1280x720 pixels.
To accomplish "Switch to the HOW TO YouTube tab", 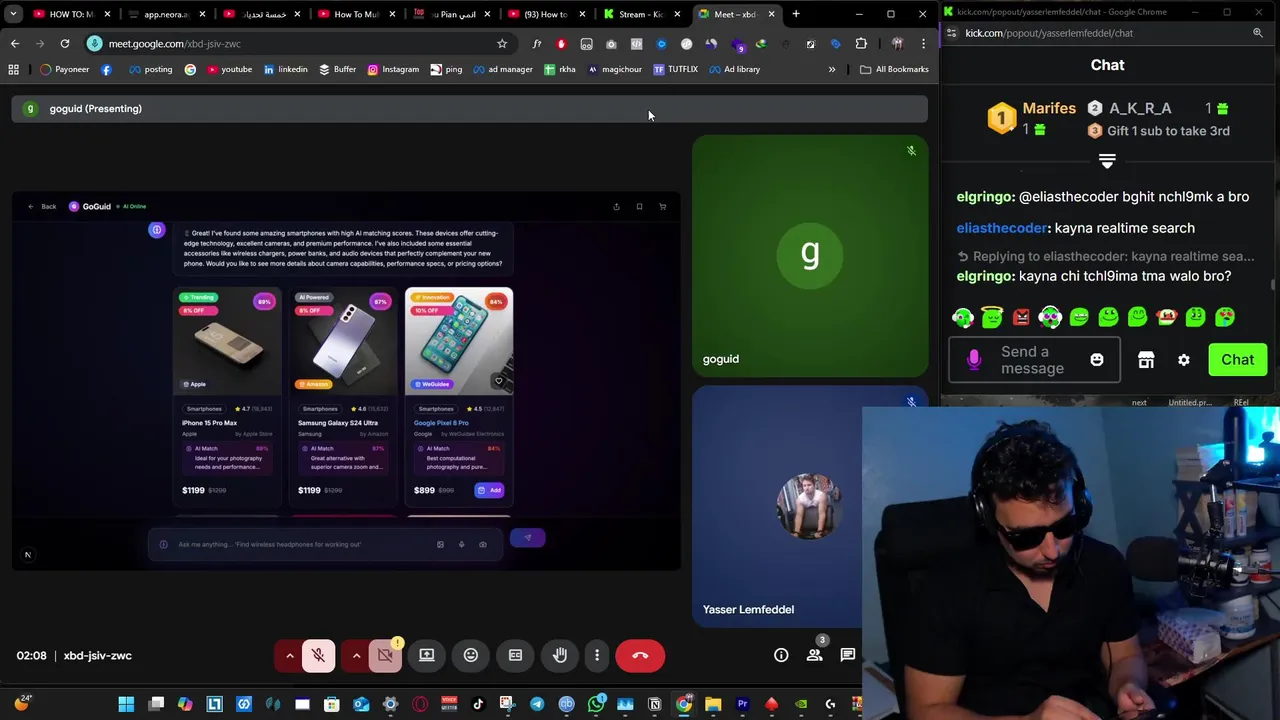I will click(x=70, y=14).
